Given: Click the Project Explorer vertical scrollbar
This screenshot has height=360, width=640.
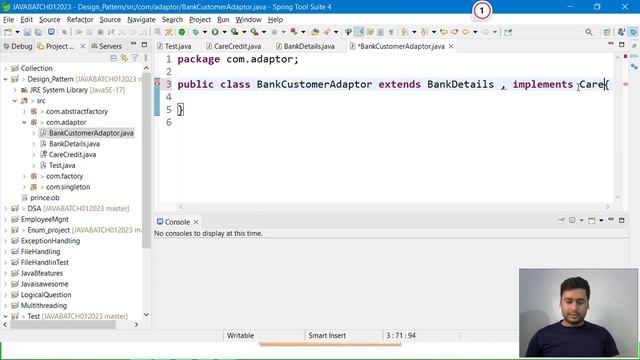Looking at the screenshot, I should point(146,161).
